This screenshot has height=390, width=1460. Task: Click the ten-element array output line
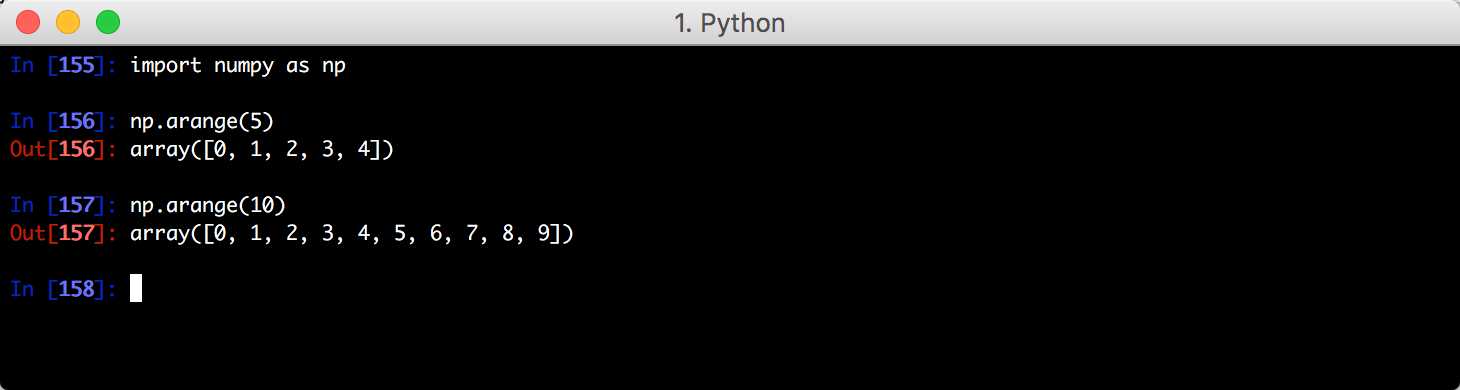352,234
